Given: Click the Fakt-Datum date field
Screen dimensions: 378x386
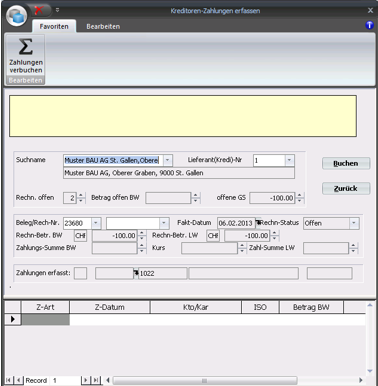Looking at the screenshot, I should click(x=236, y=223).
